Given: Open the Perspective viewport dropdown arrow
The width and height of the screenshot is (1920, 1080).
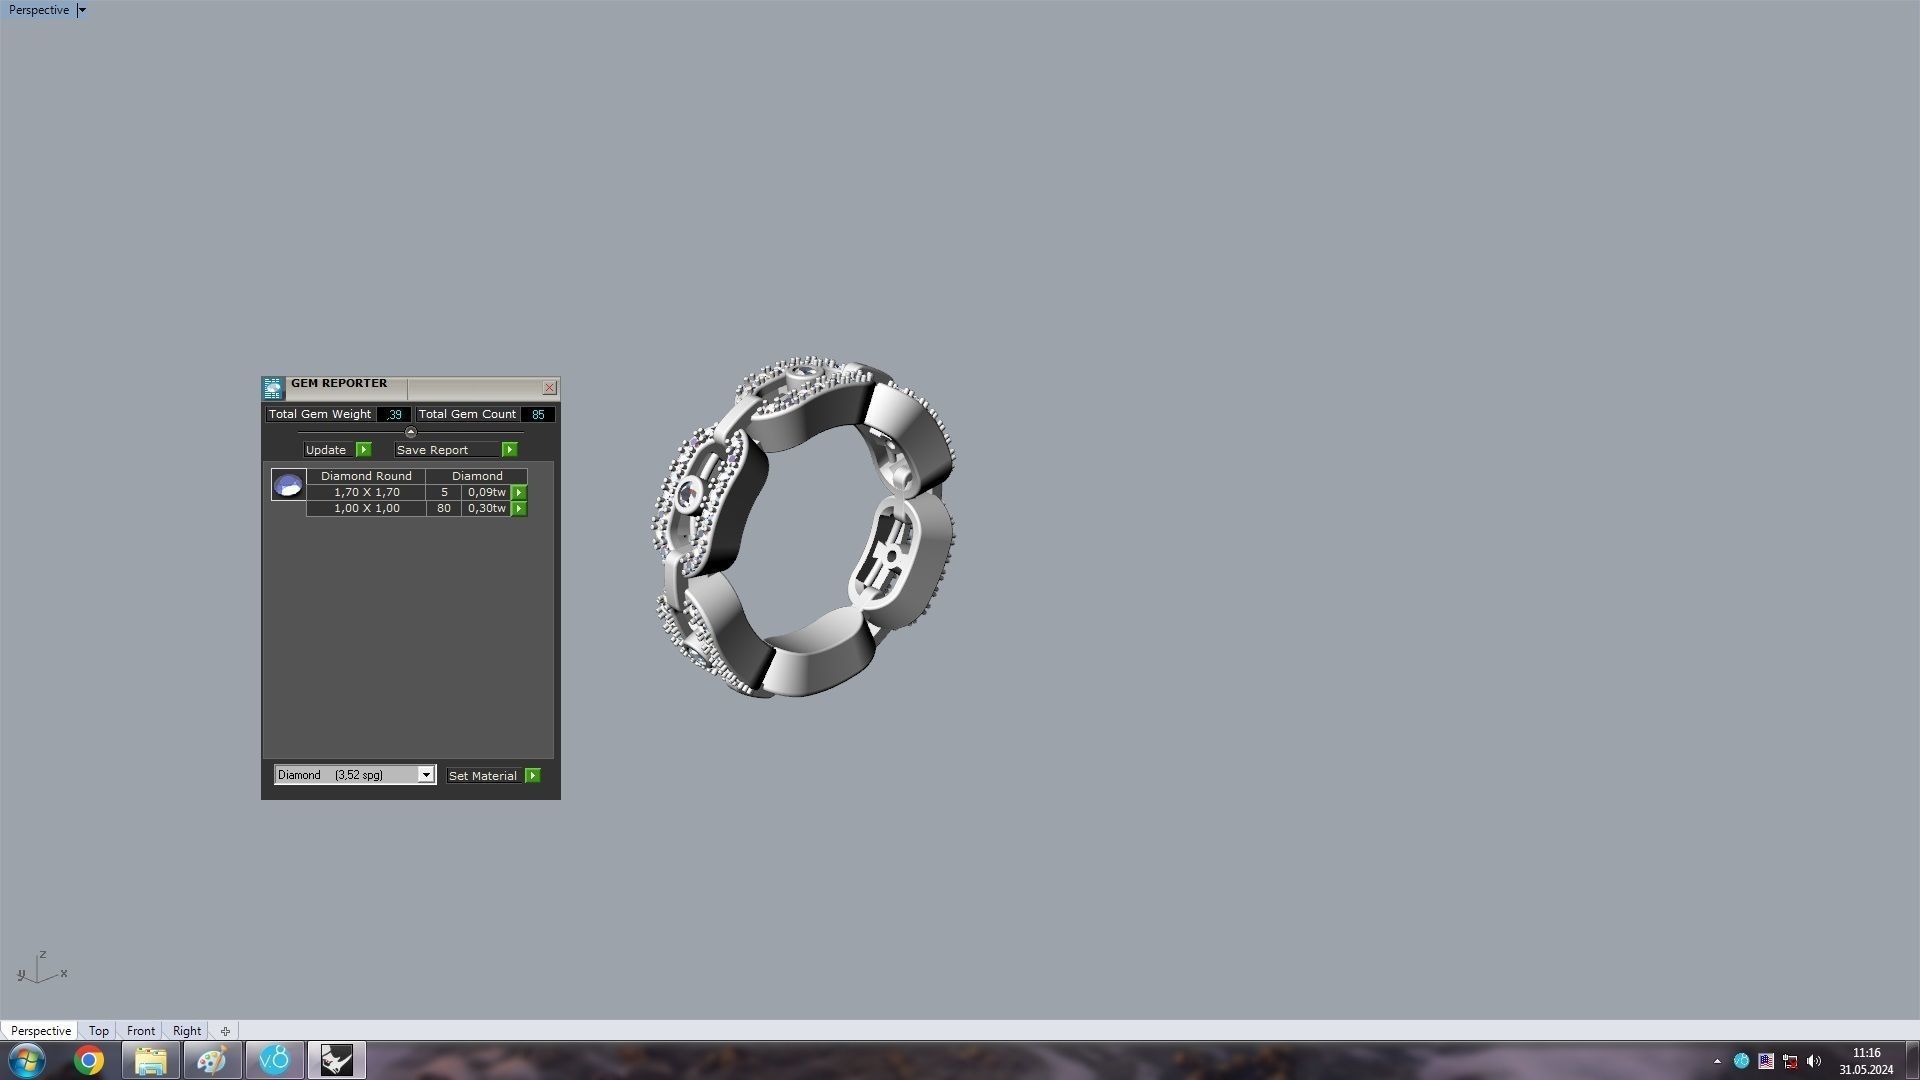Looking at the screenshot, I should click(82, 10).
